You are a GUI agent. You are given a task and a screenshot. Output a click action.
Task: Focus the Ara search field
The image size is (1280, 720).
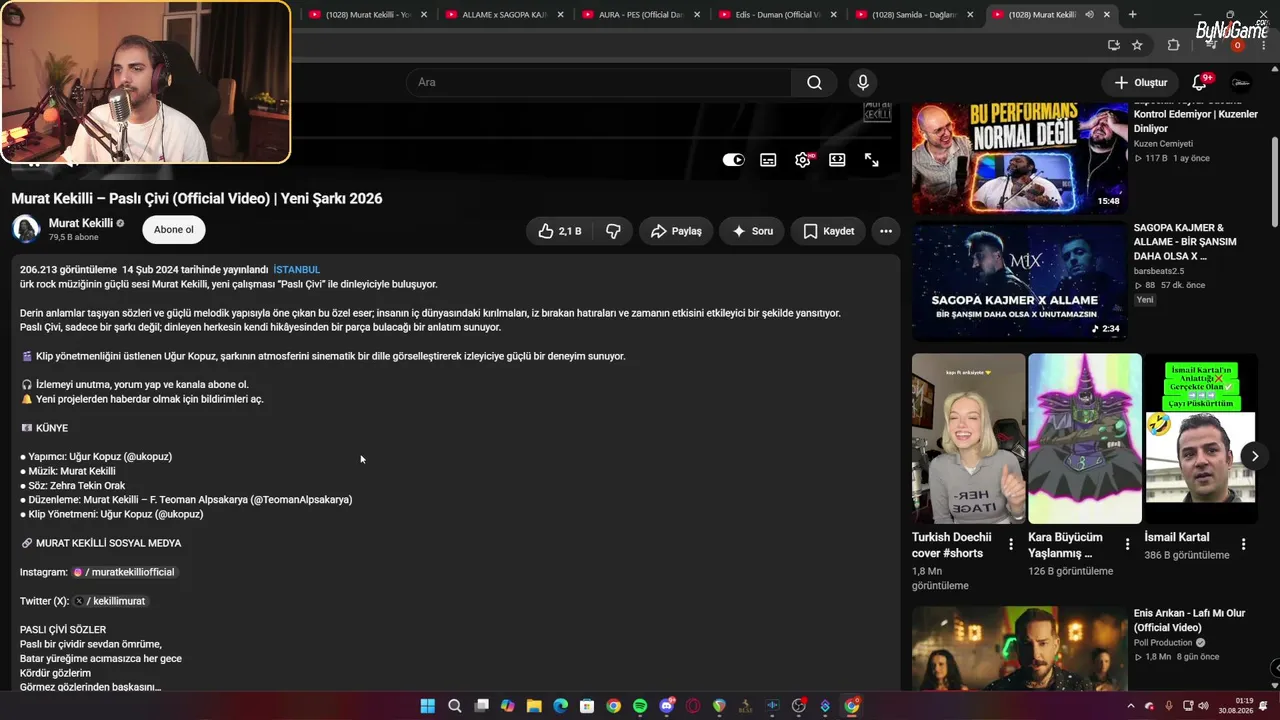598,83
